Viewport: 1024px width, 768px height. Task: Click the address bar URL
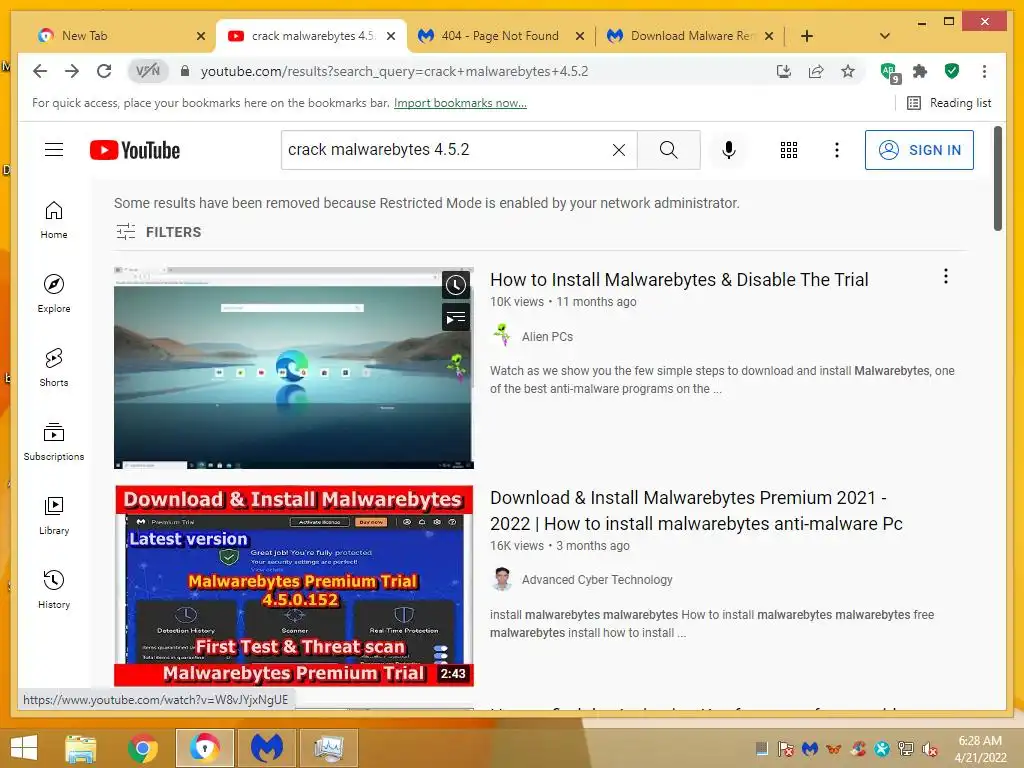[394, 71]
